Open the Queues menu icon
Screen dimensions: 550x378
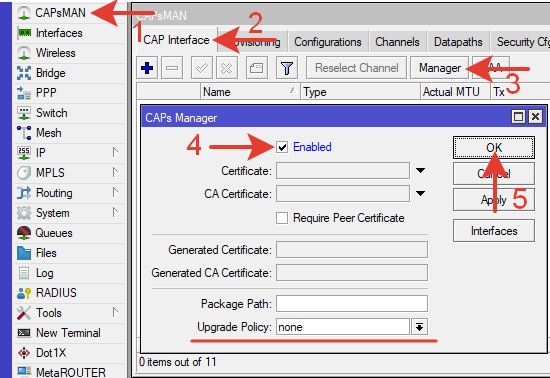24,233
